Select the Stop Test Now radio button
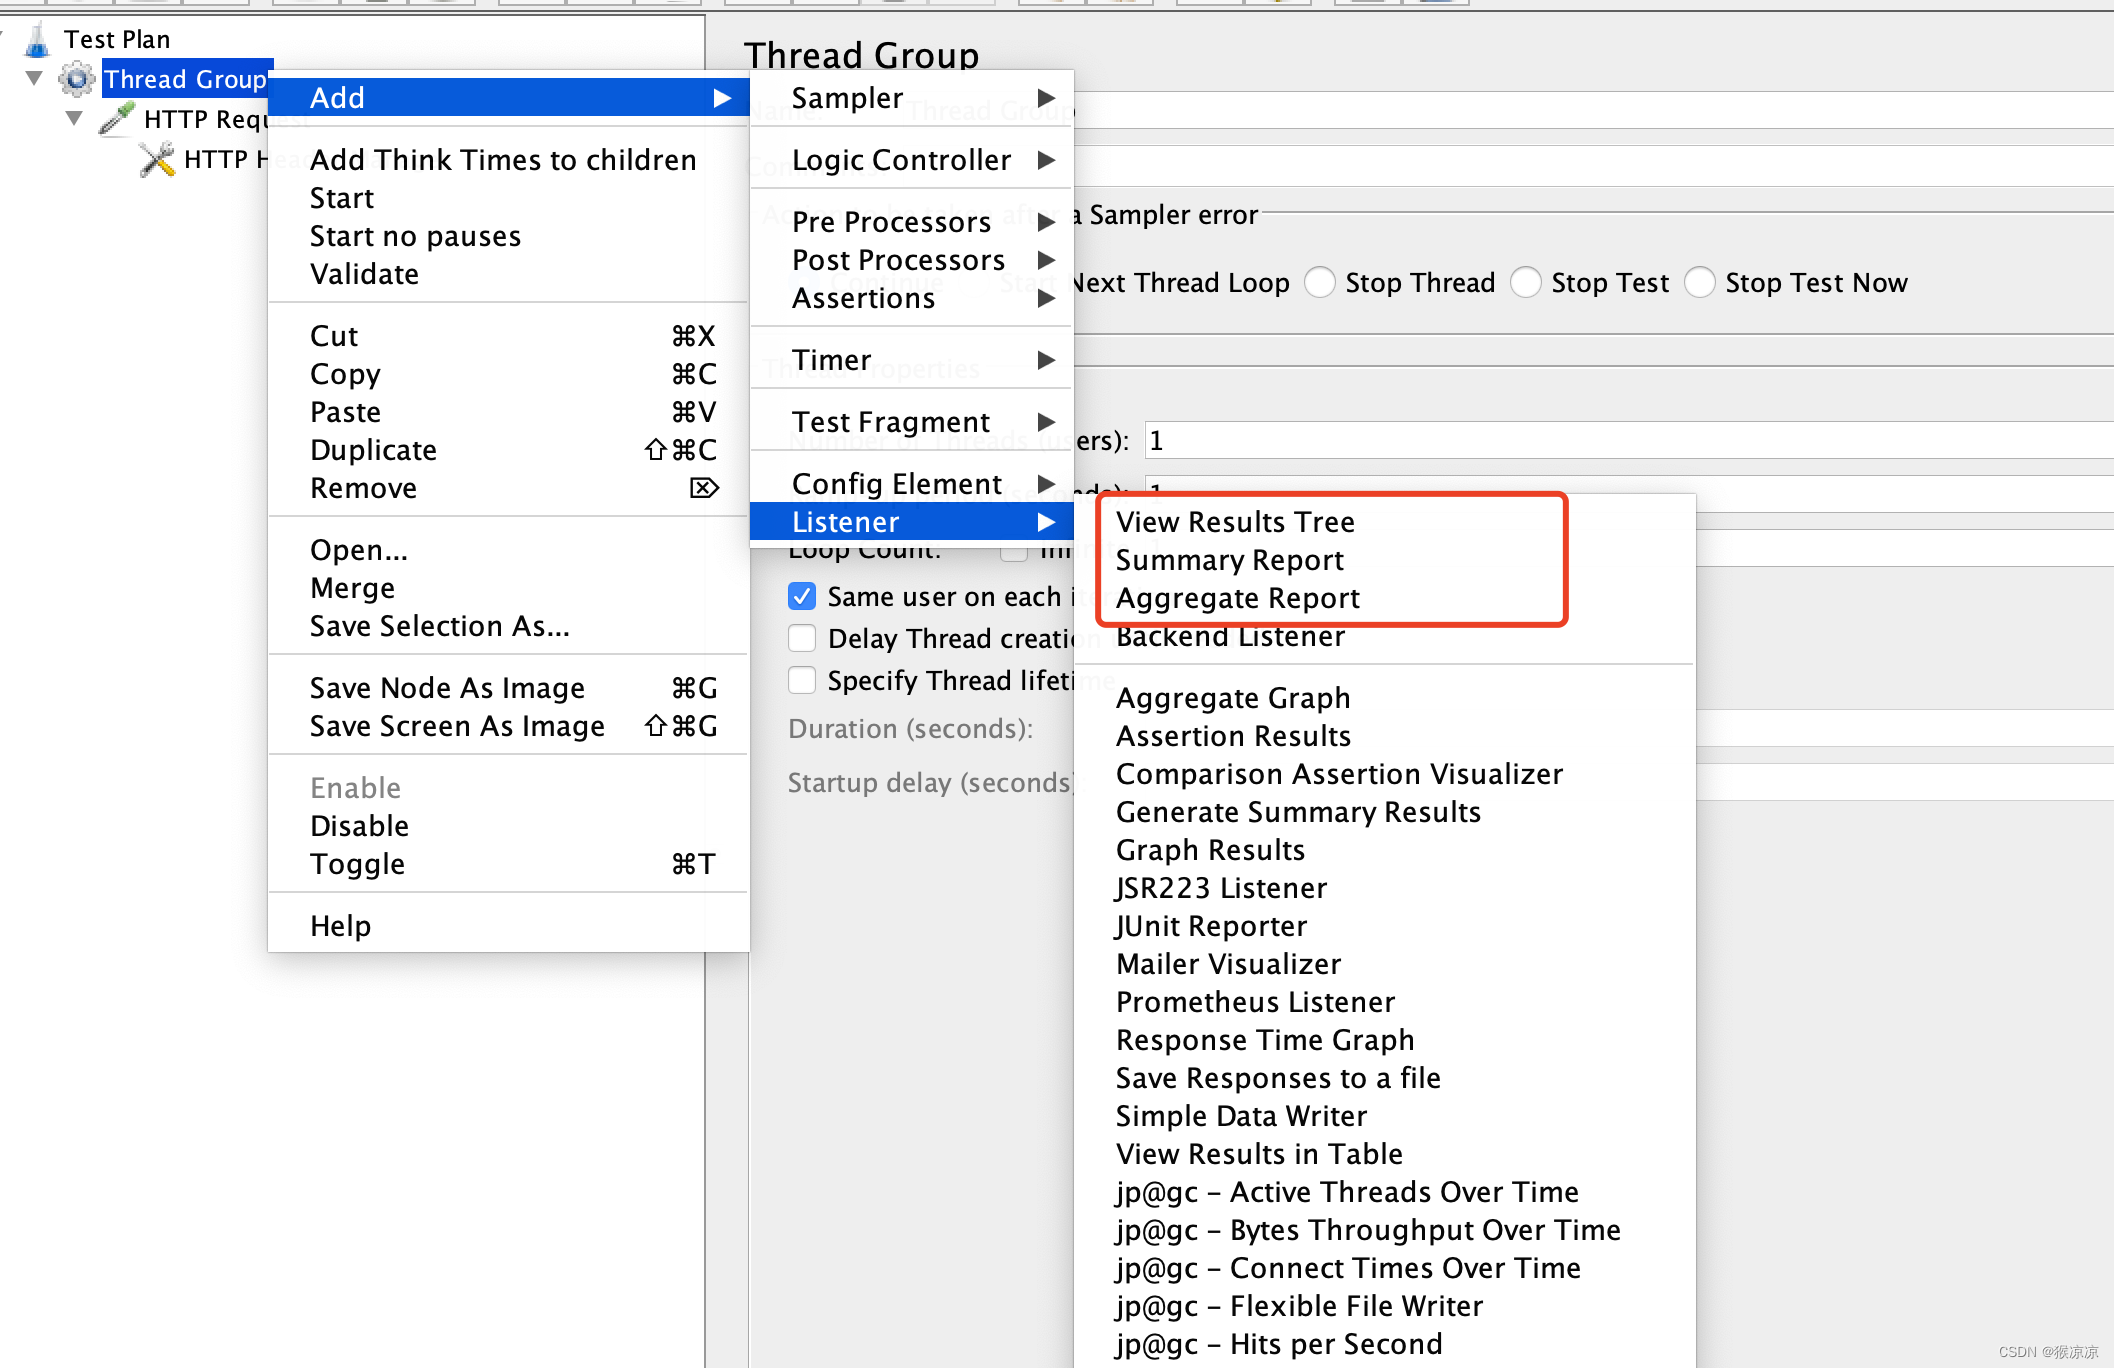The width and height of the screenshot is (2114, 1368). [x=1700, y=283]
